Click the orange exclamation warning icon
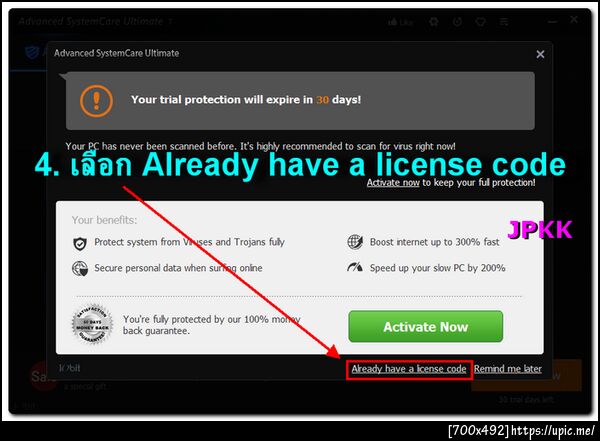Viewport: 600px width, 441px height. 96,101
